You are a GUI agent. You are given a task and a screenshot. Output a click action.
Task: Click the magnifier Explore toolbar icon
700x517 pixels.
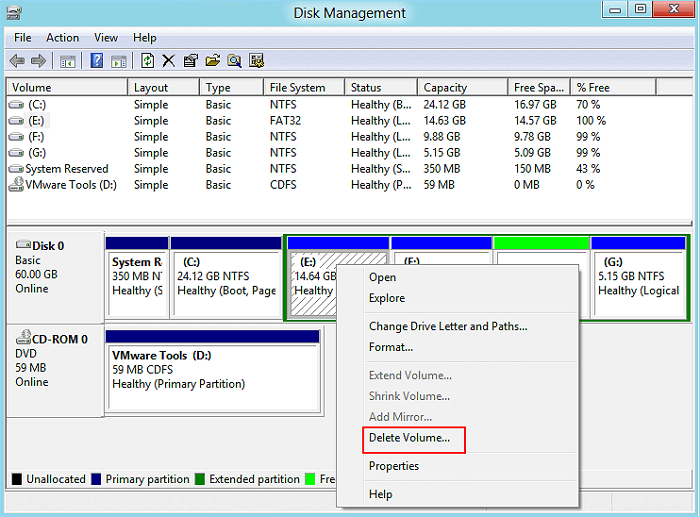pos(234,61)
